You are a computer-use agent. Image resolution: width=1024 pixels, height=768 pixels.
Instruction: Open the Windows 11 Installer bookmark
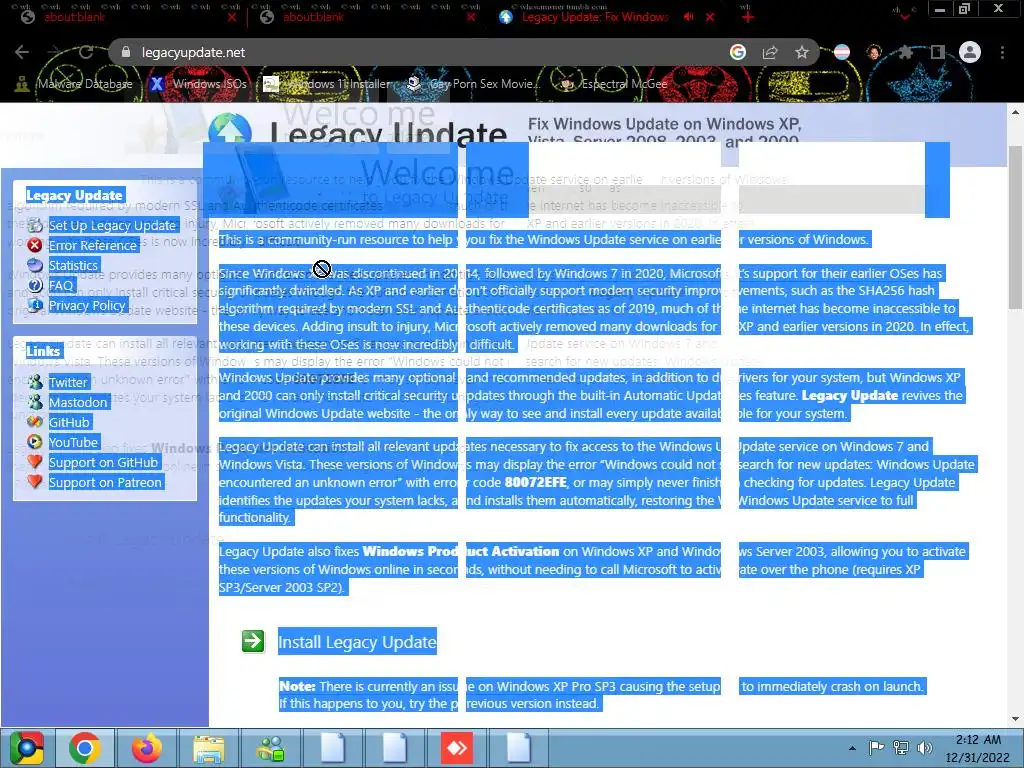click(x=328, y=84)
